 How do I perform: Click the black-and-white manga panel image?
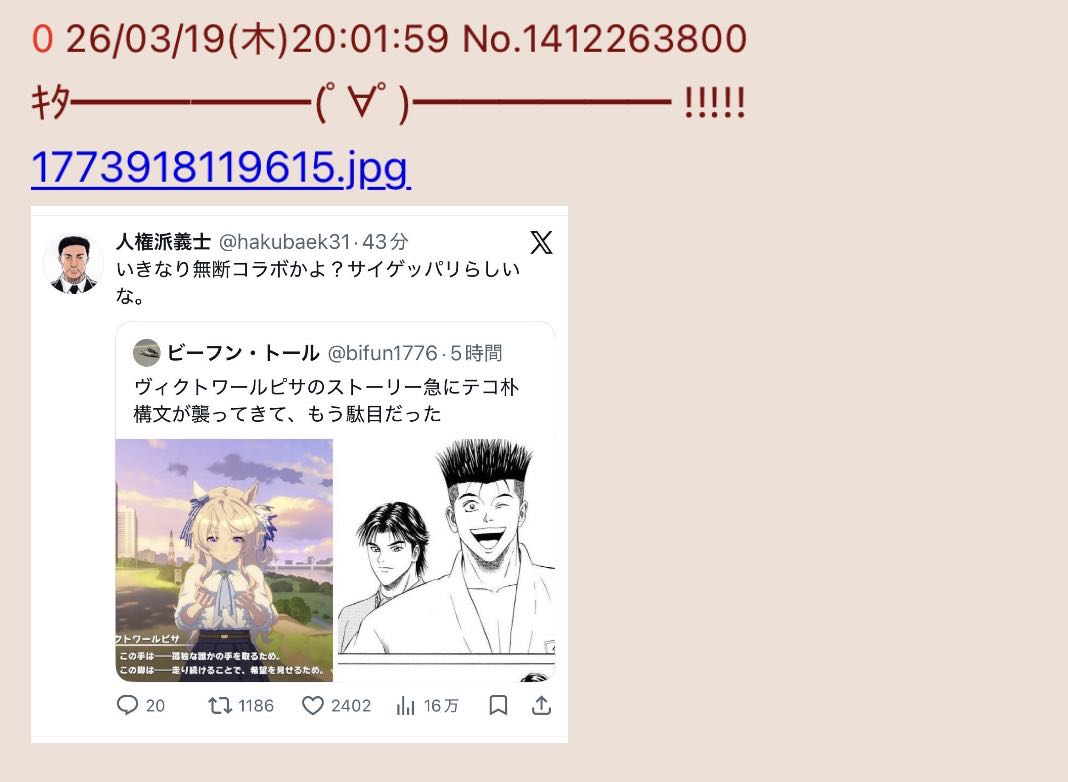point(446,560)
